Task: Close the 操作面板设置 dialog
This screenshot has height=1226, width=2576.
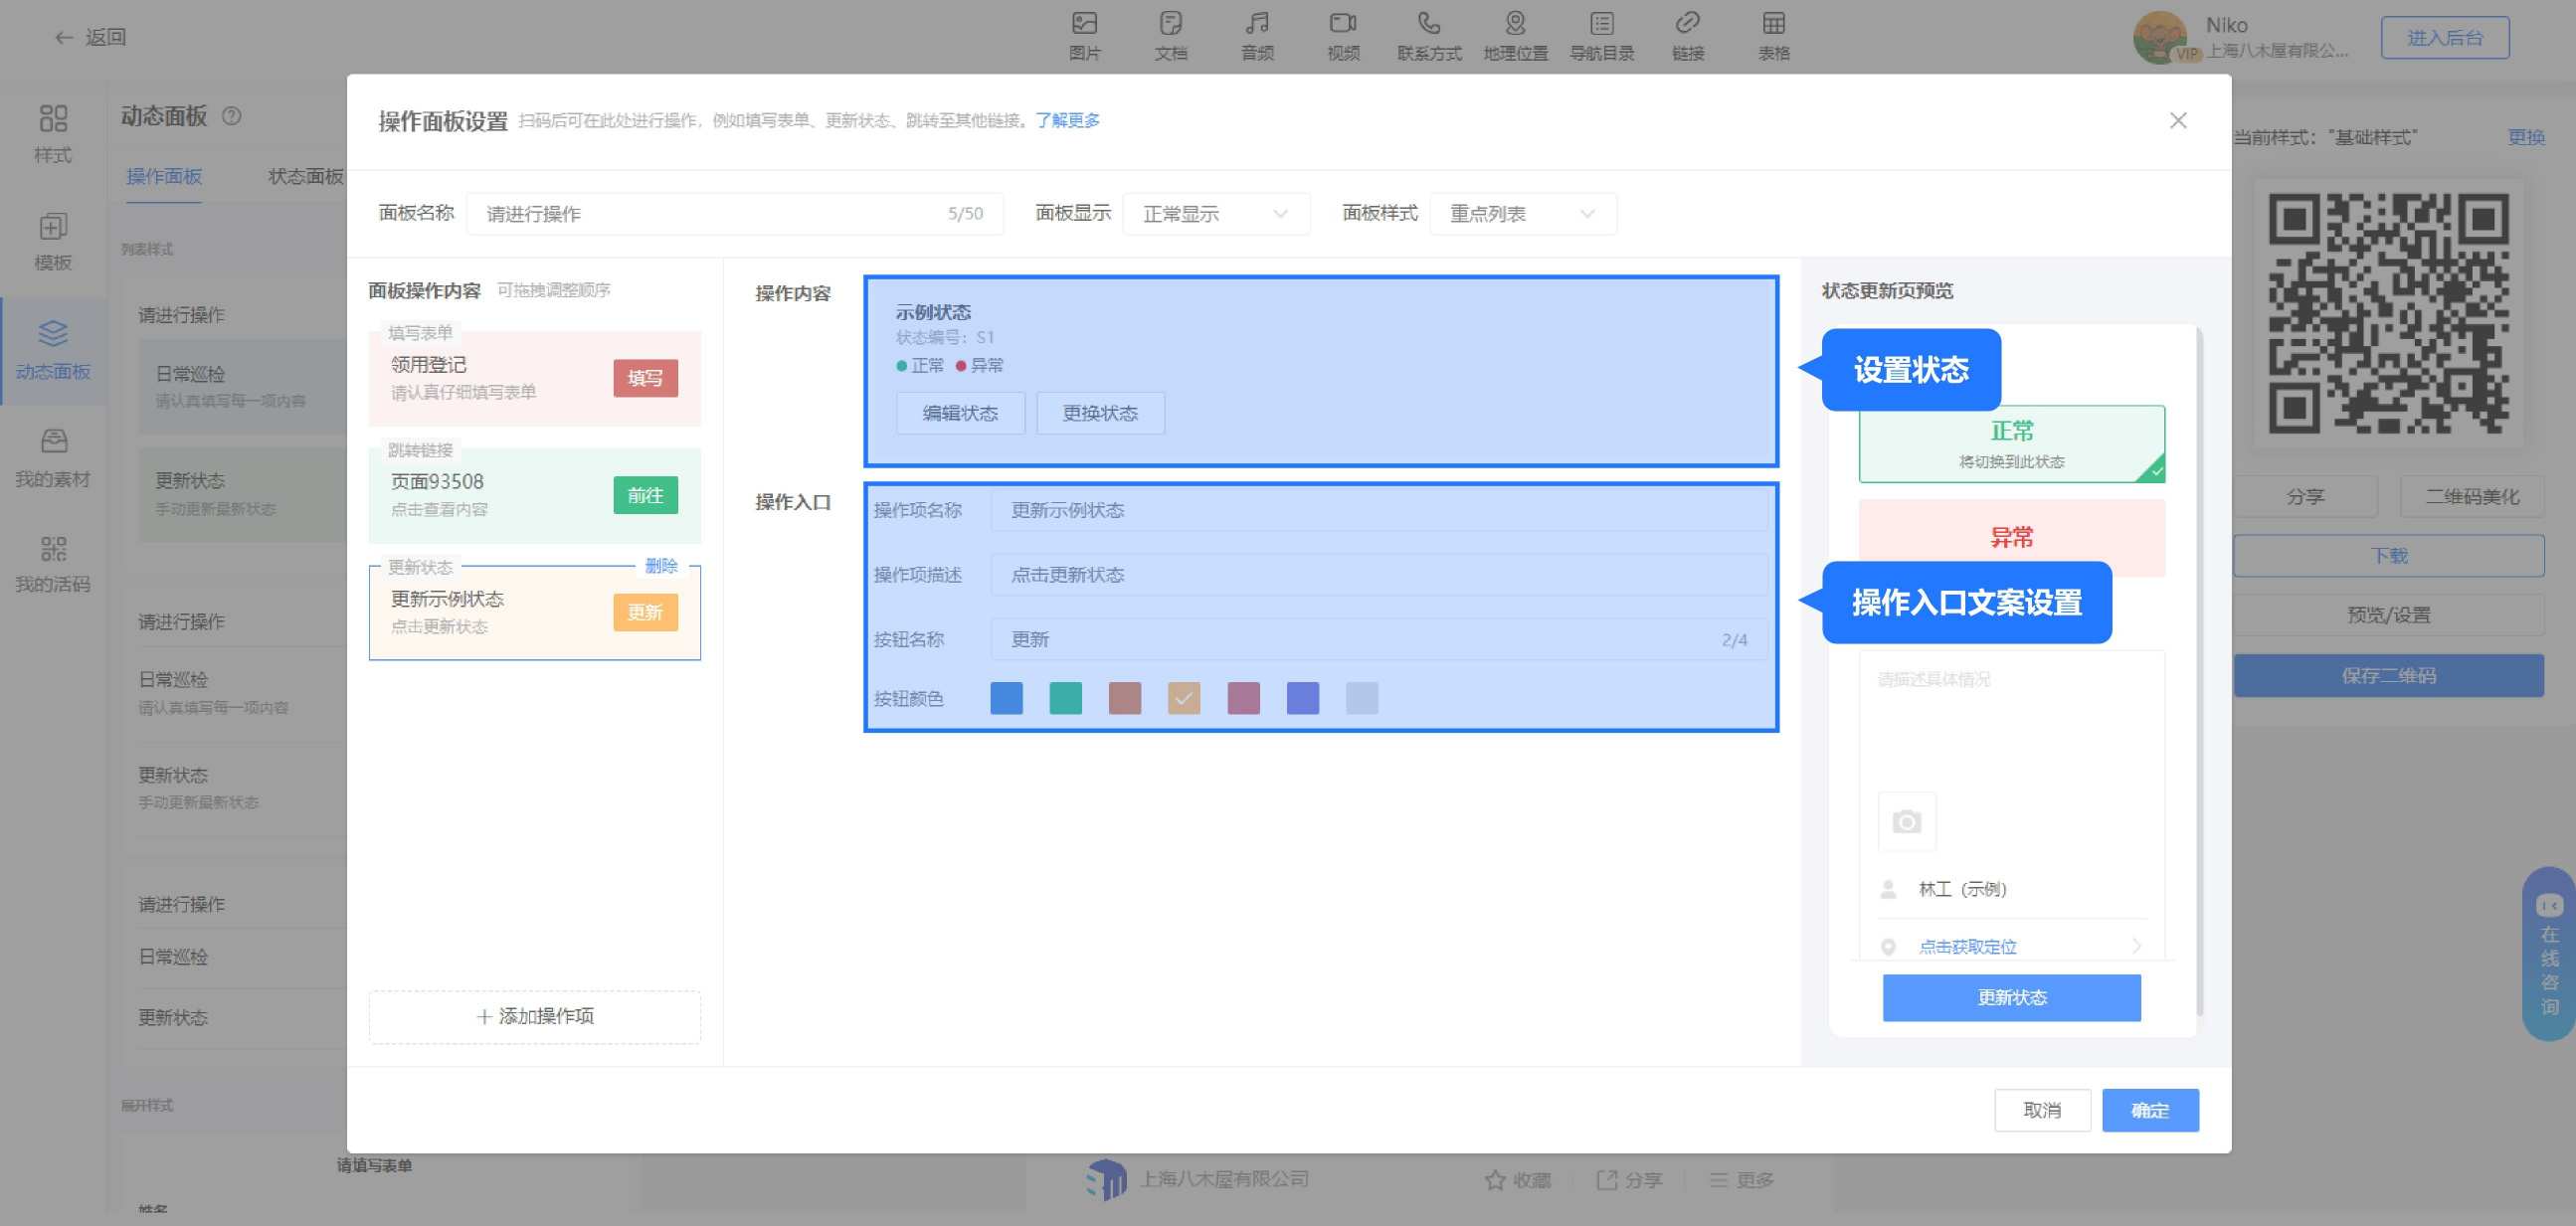Action: coord(2178,121)
